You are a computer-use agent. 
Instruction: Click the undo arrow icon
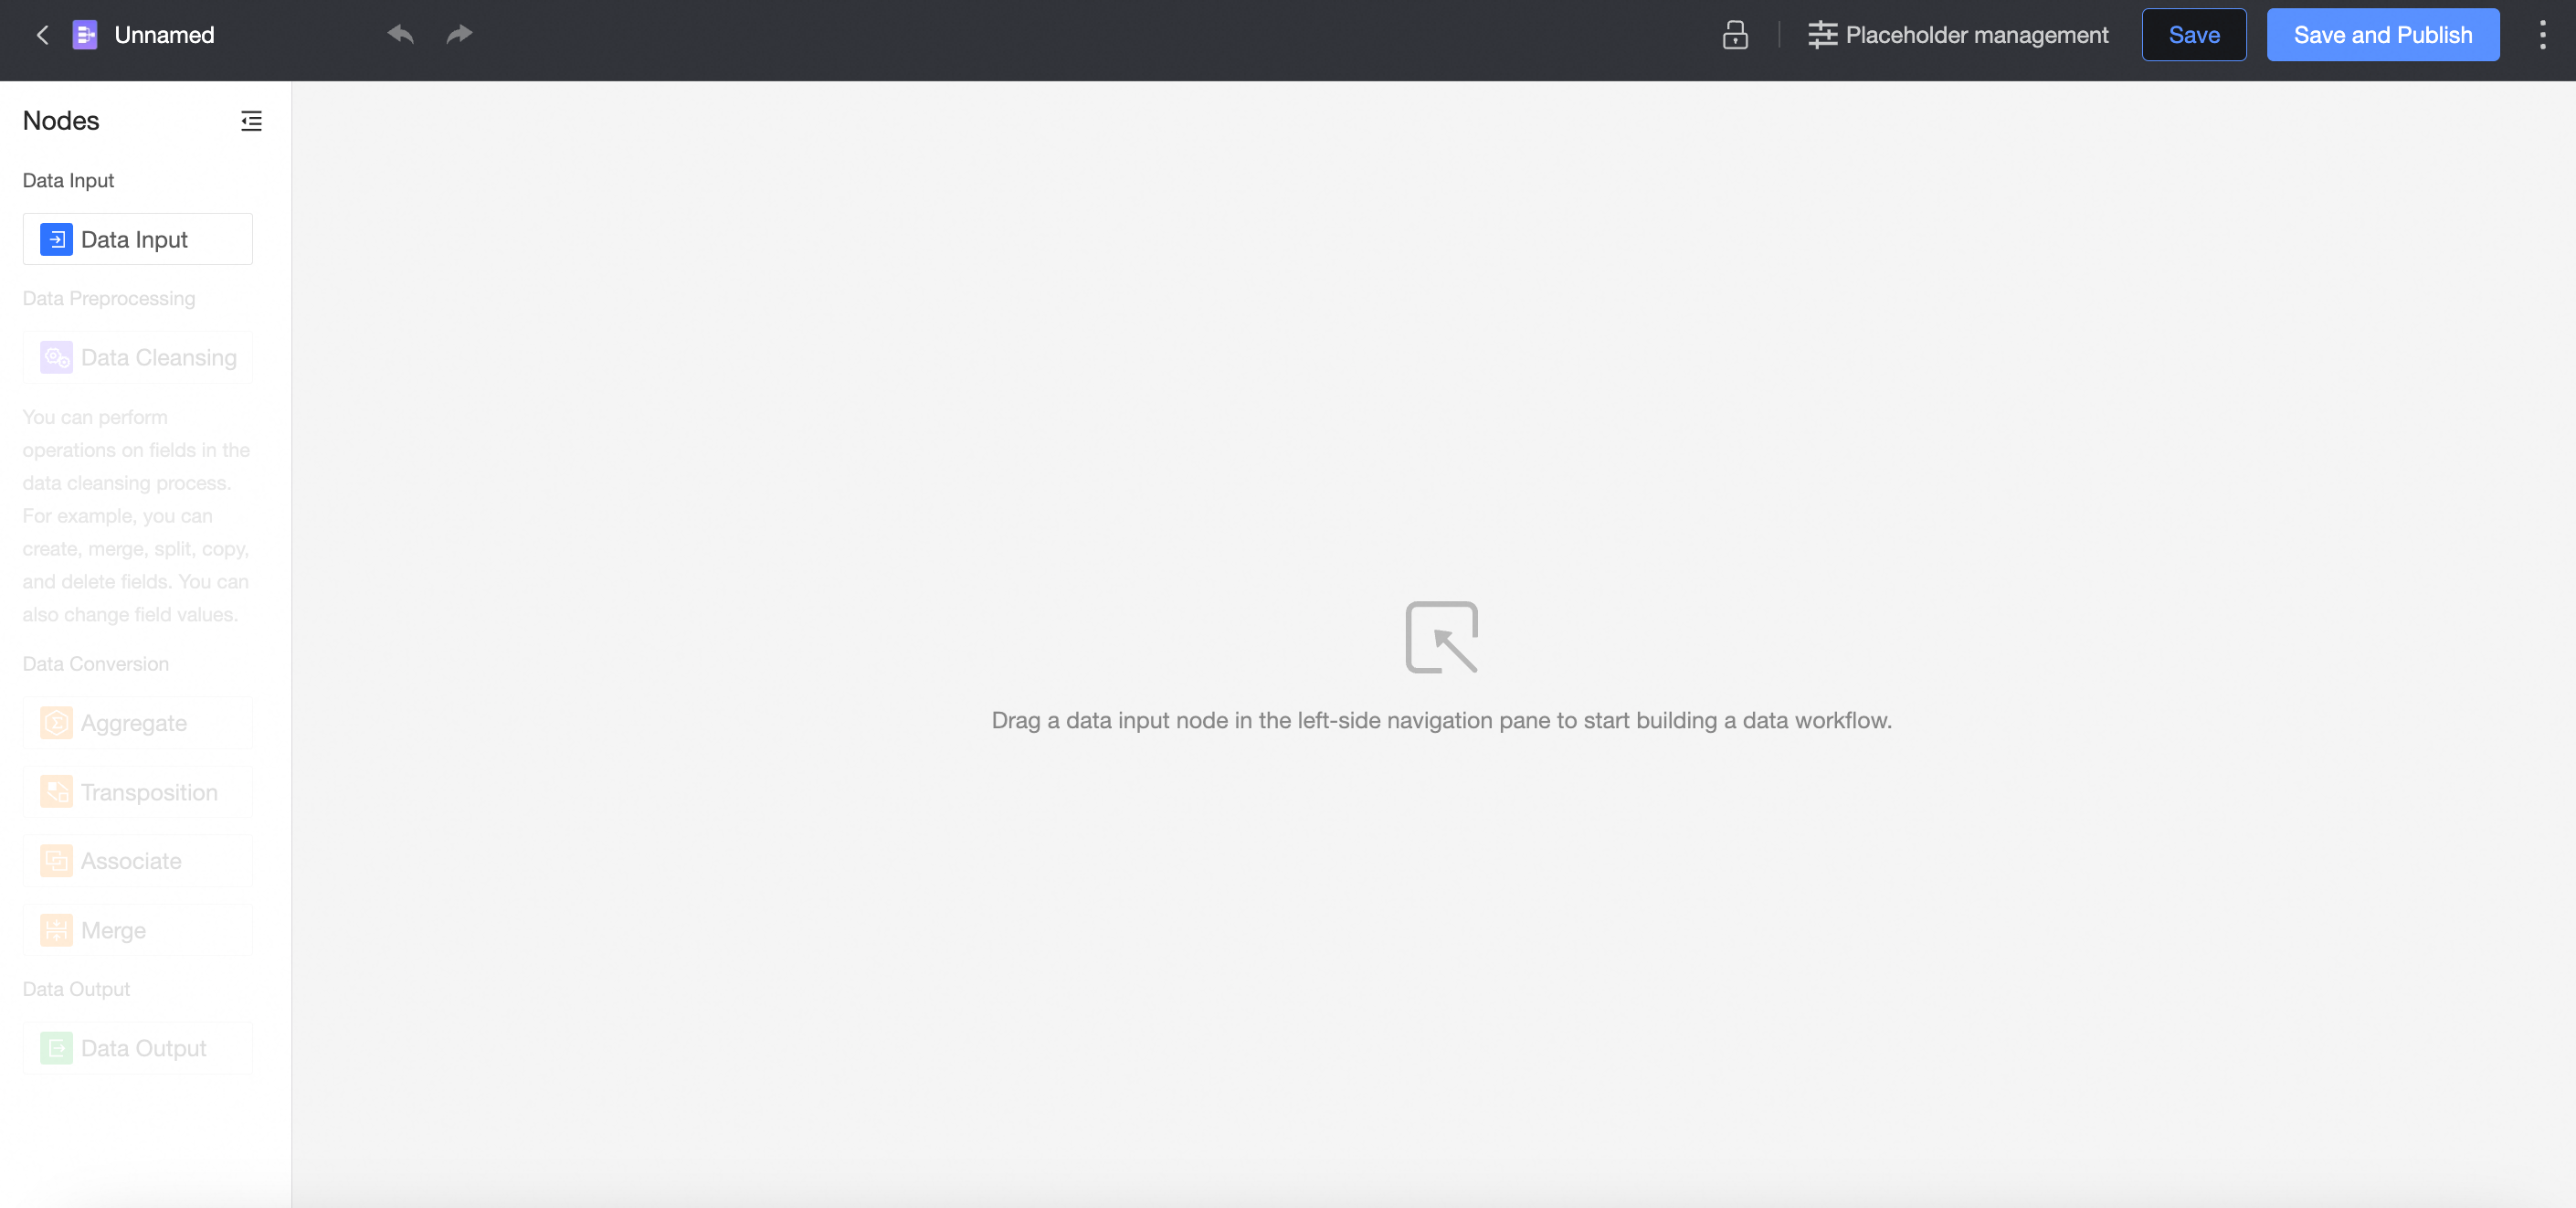click(x=401, y=35)
